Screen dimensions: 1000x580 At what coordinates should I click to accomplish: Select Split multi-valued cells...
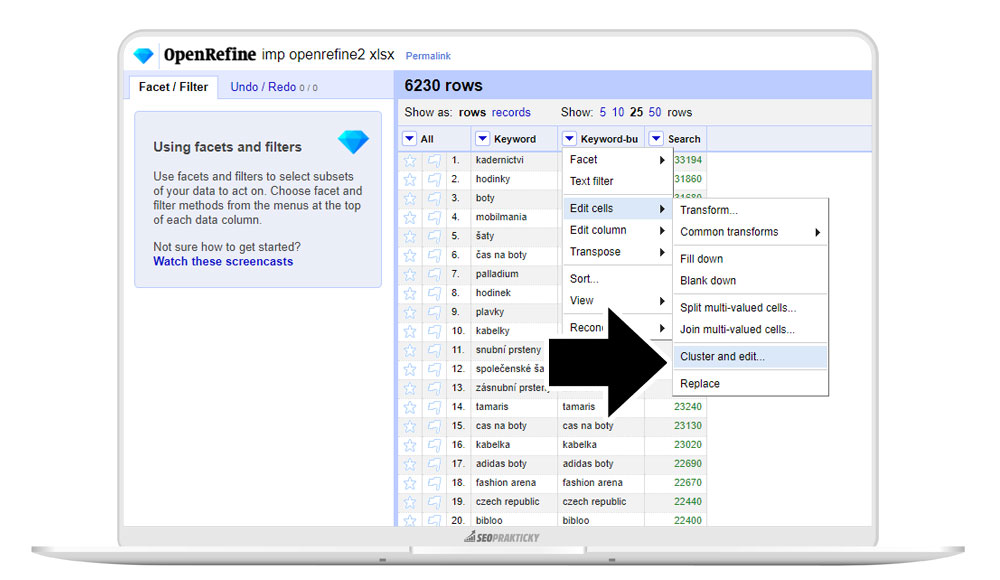[751, 308]
